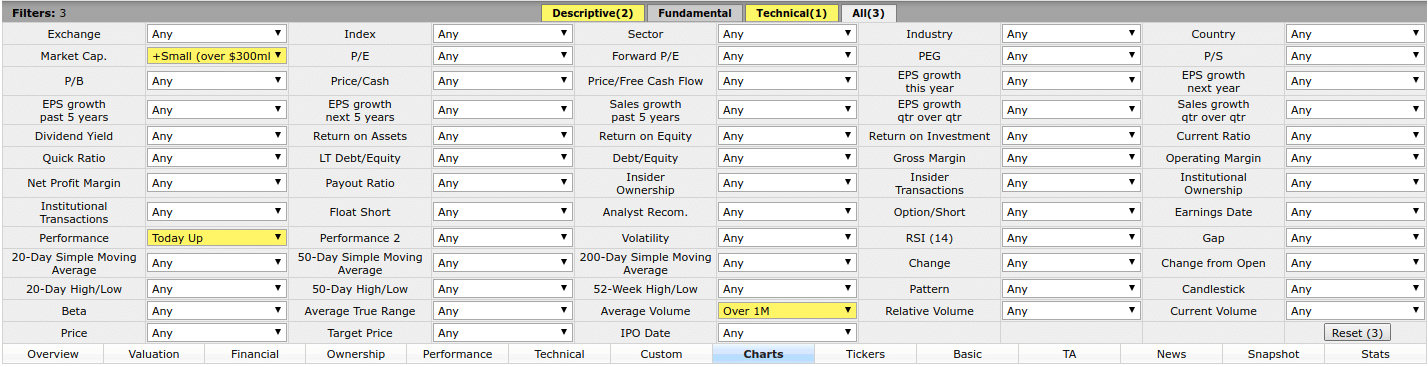This screenshot has width=1428, height=367.
Task: Open the Stats view tab
Action: [1375, 354]
